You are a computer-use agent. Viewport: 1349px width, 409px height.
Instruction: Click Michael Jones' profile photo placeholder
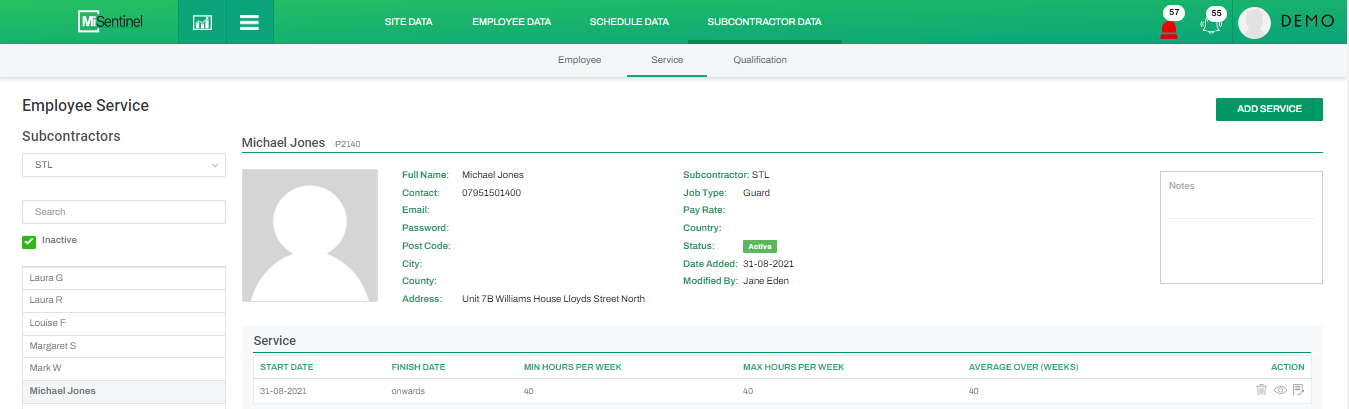[x=310, y=236]
